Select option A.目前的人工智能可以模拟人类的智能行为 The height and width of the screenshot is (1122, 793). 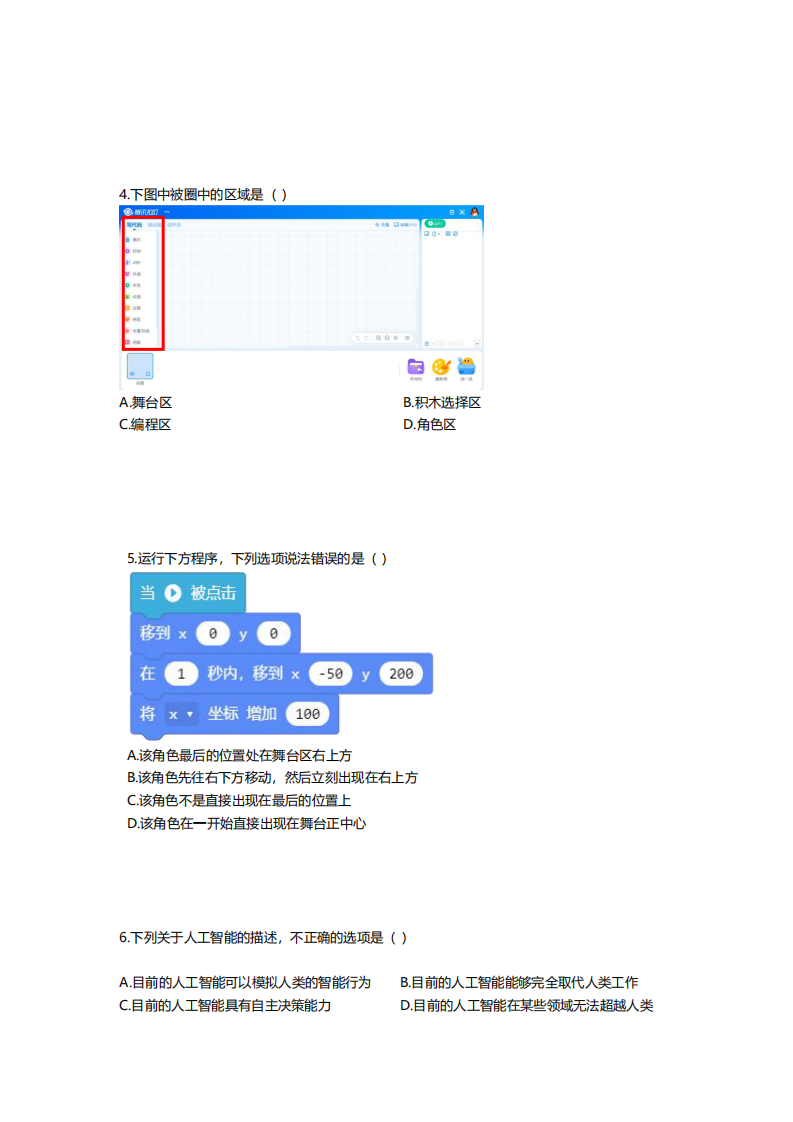(245, 982)
